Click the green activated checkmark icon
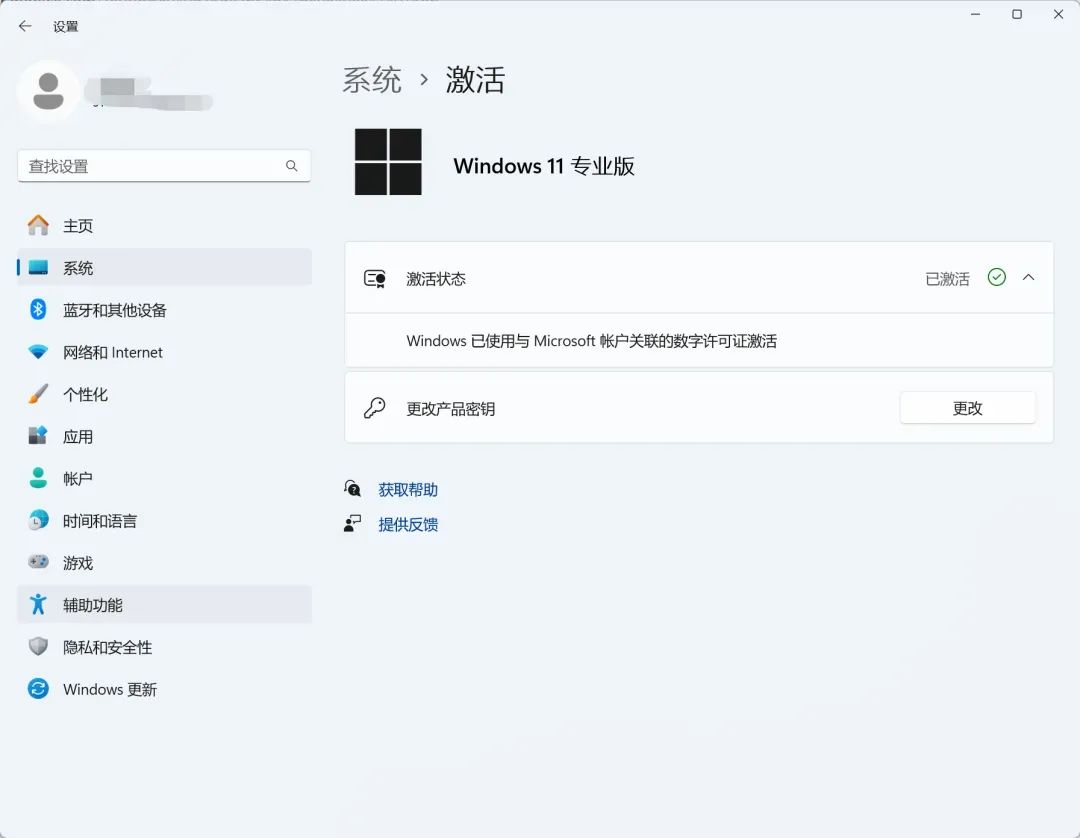Viewport: 1080px width, 838px height. pos(997,277)
